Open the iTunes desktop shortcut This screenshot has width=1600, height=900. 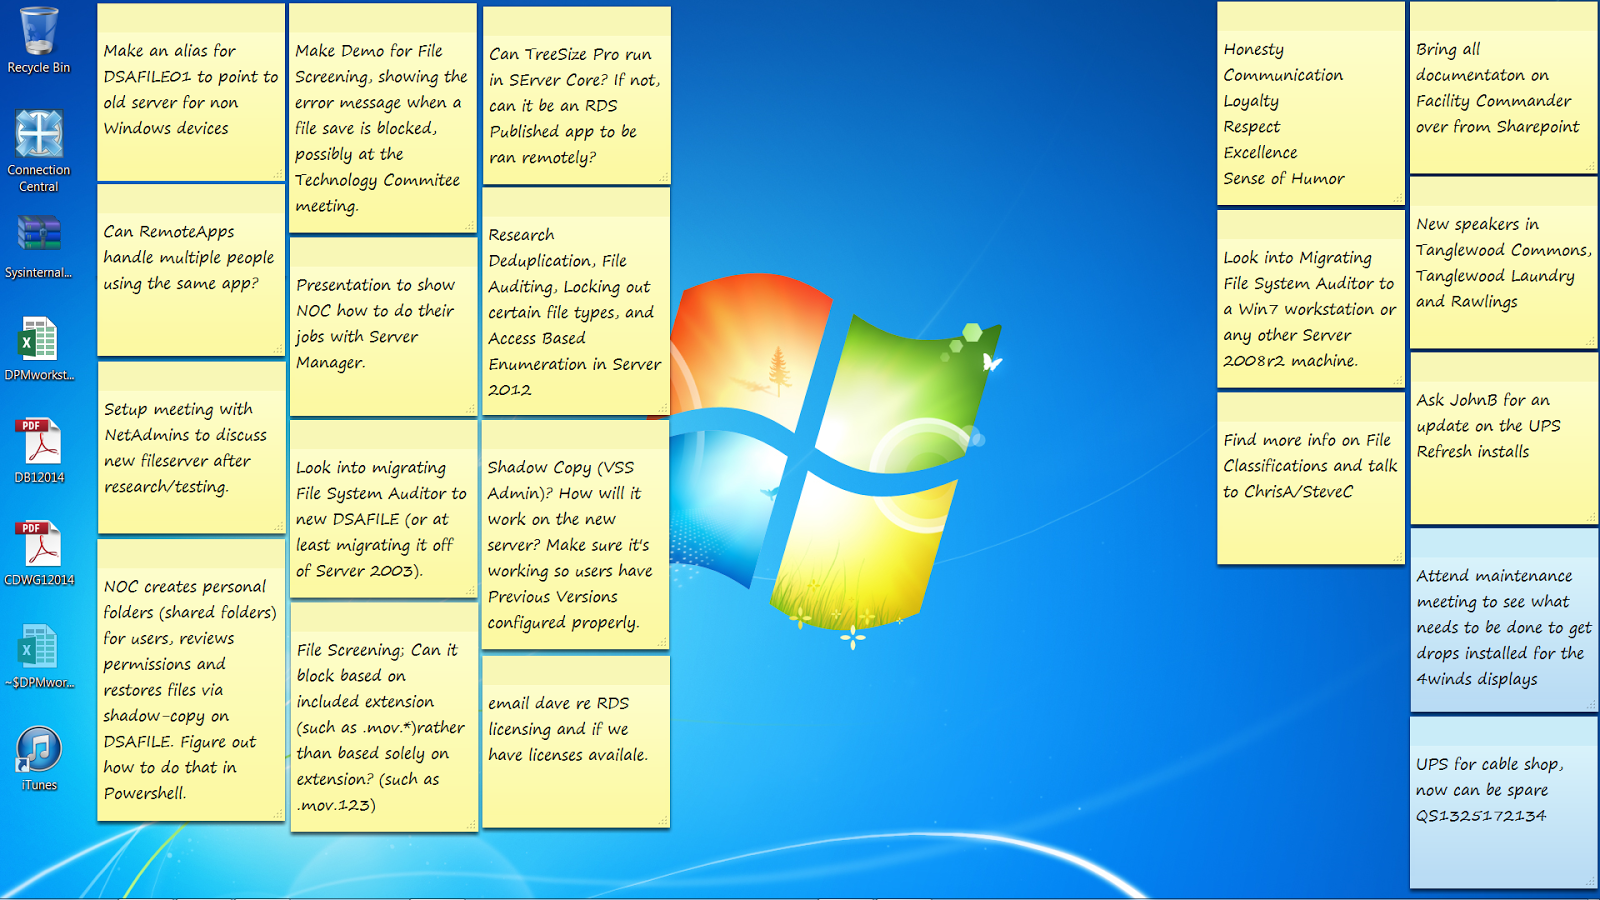(x=39, y=759)
